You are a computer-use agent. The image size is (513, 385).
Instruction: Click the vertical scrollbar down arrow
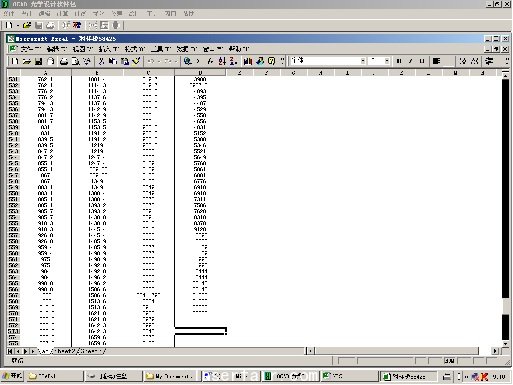[505, 344]
